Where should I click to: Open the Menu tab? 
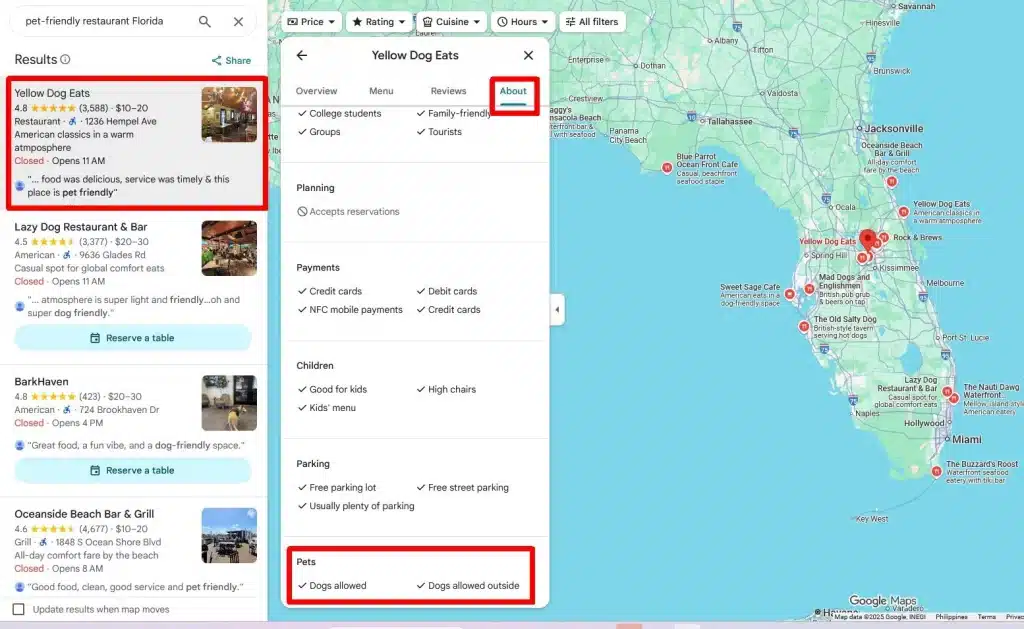coord(381,91)
